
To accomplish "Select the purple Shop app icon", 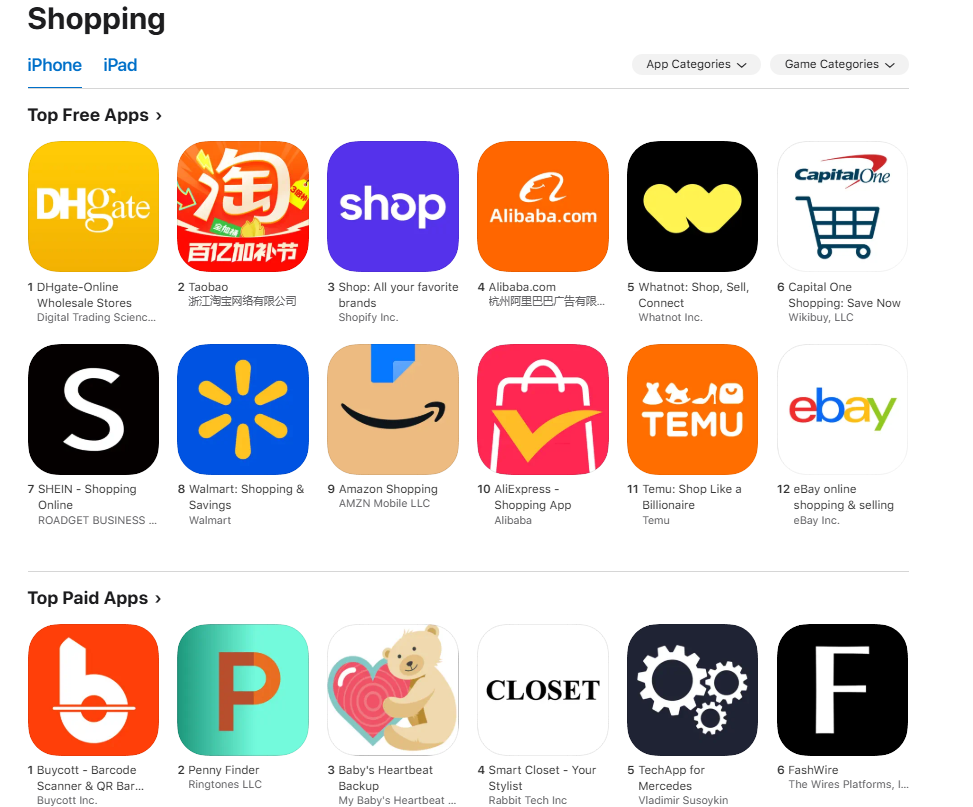I will (393, 206).
